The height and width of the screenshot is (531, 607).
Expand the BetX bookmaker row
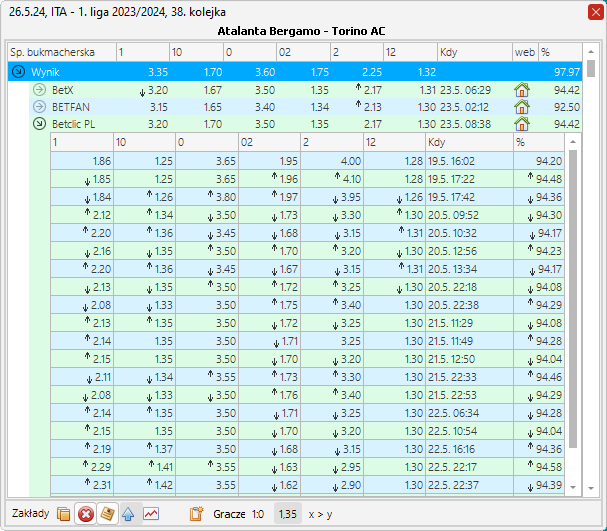click(x=40, y=90)
